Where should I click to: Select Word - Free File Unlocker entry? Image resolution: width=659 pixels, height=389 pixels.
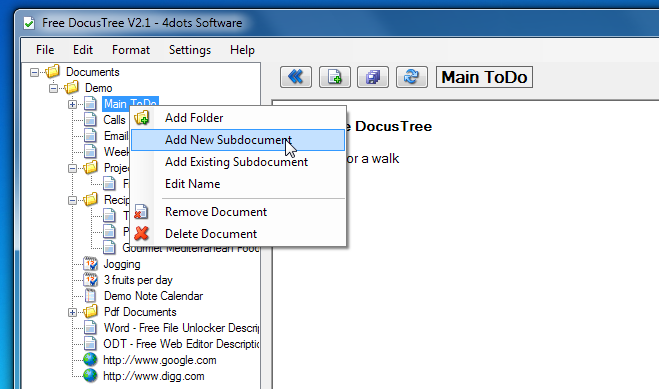click(181, 328)
